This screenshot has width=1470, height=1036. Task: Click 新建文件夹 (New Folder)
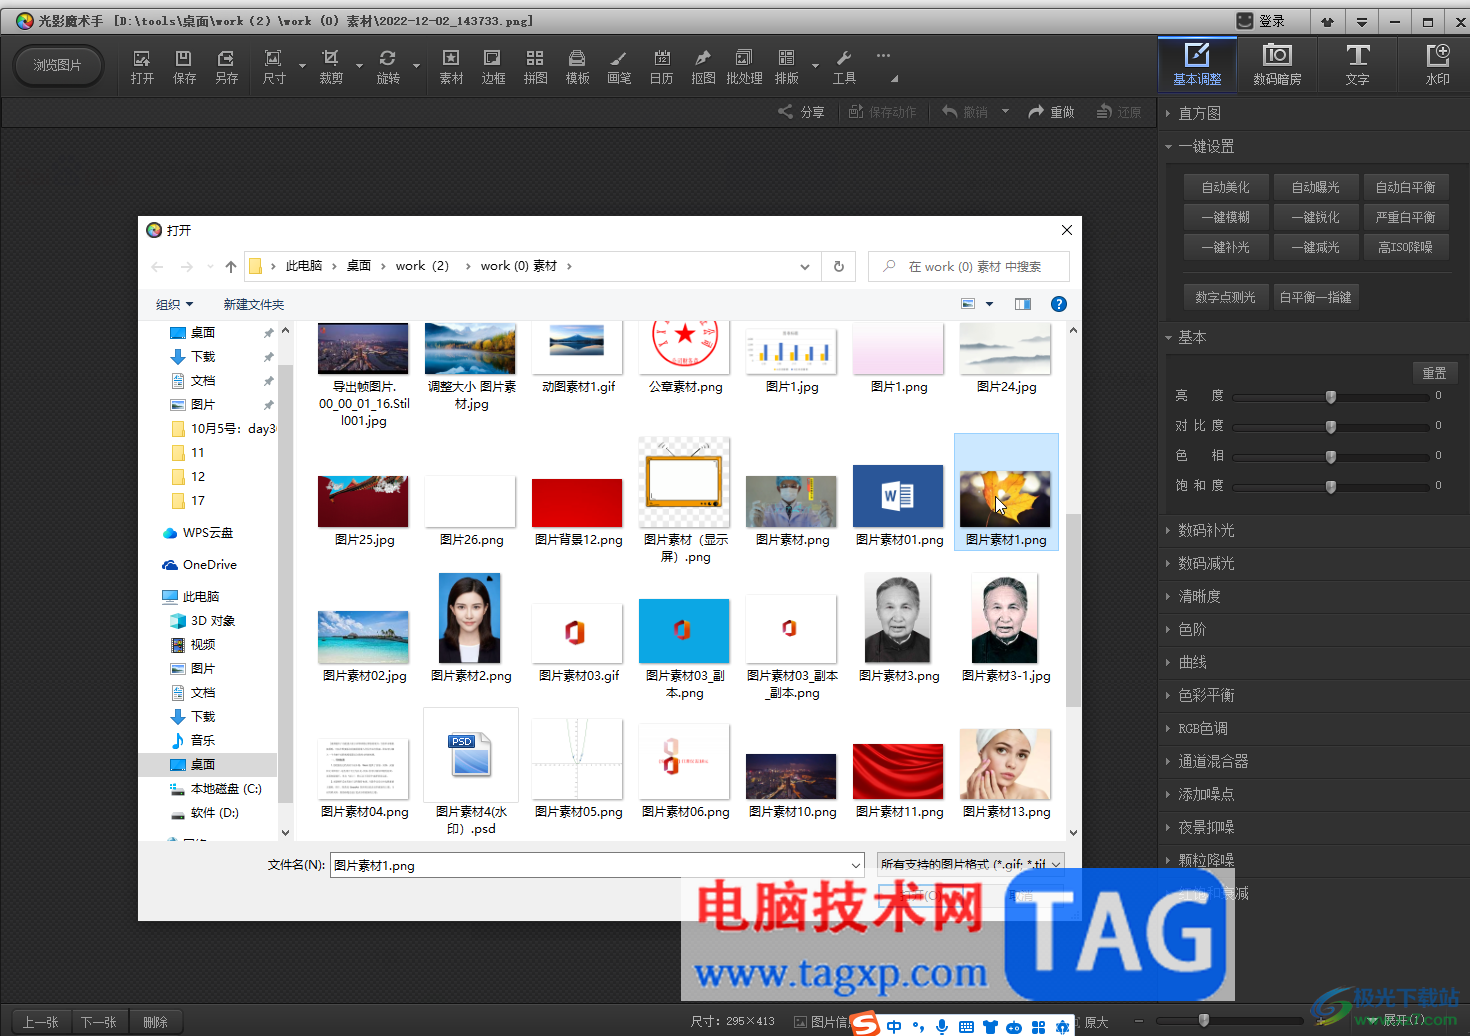[254, 304]
